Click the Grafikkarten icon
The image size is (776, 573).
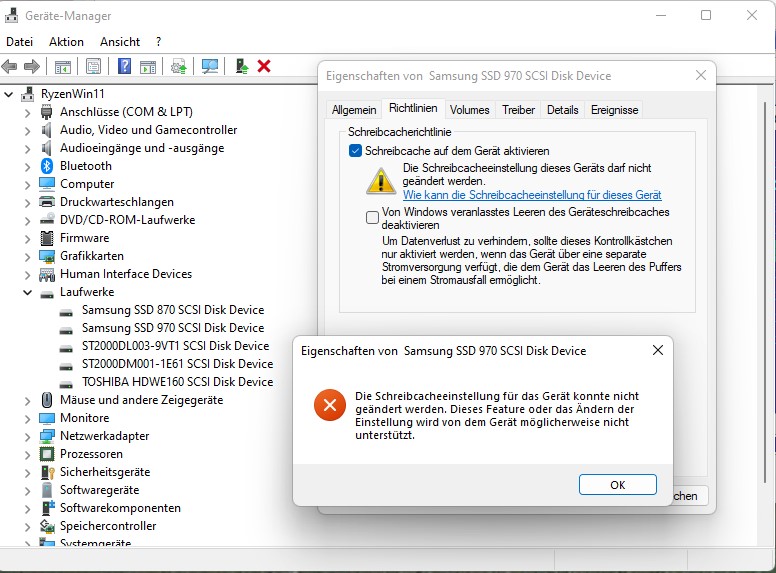pyautogui.click(x=47, y=256)
